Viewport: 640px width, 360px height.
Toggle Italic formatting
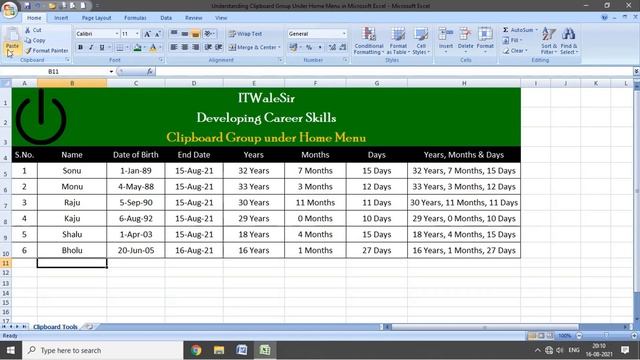(x=91, y=47)
